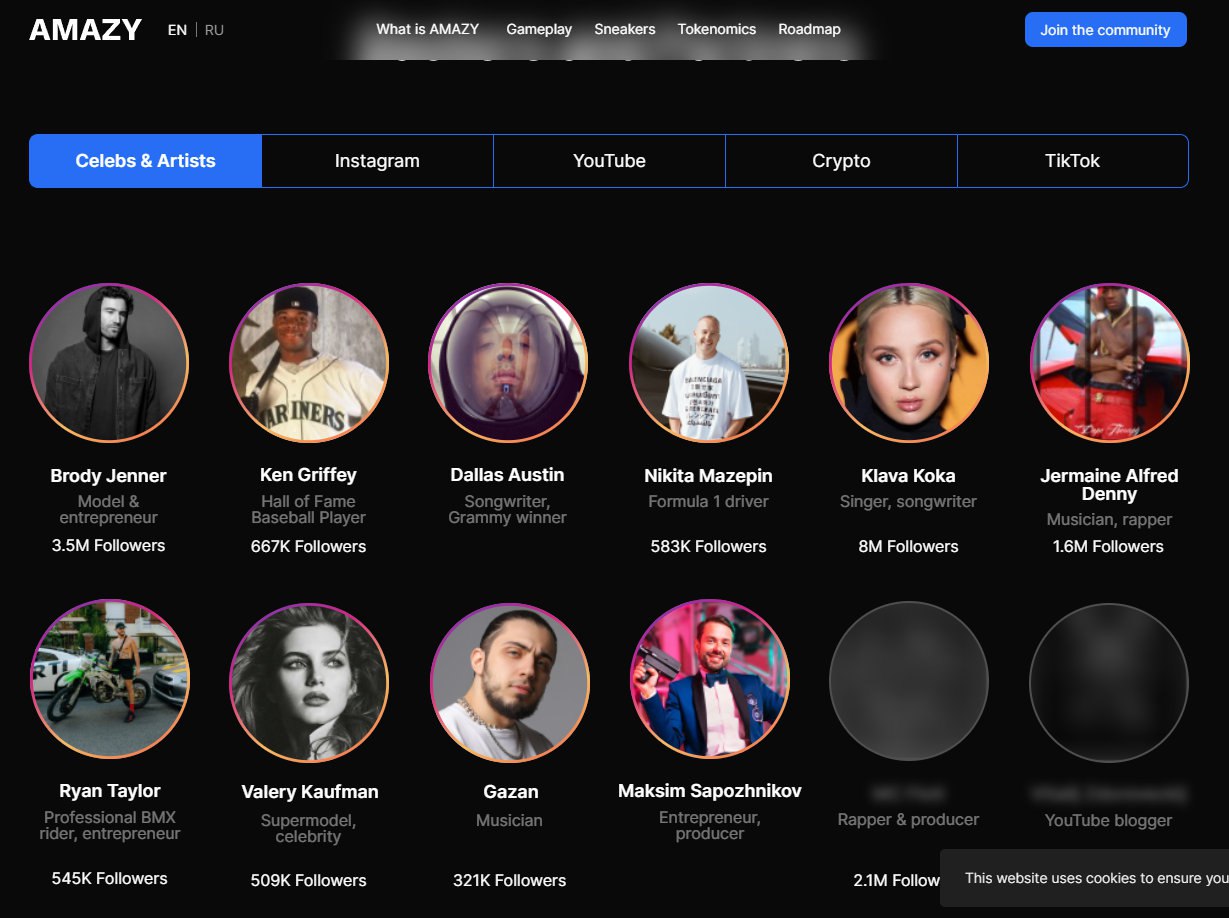The width and height of the screenshot is (1229, 918).
Task: Show the TikTok tab
Action: tap(1072, 161)
